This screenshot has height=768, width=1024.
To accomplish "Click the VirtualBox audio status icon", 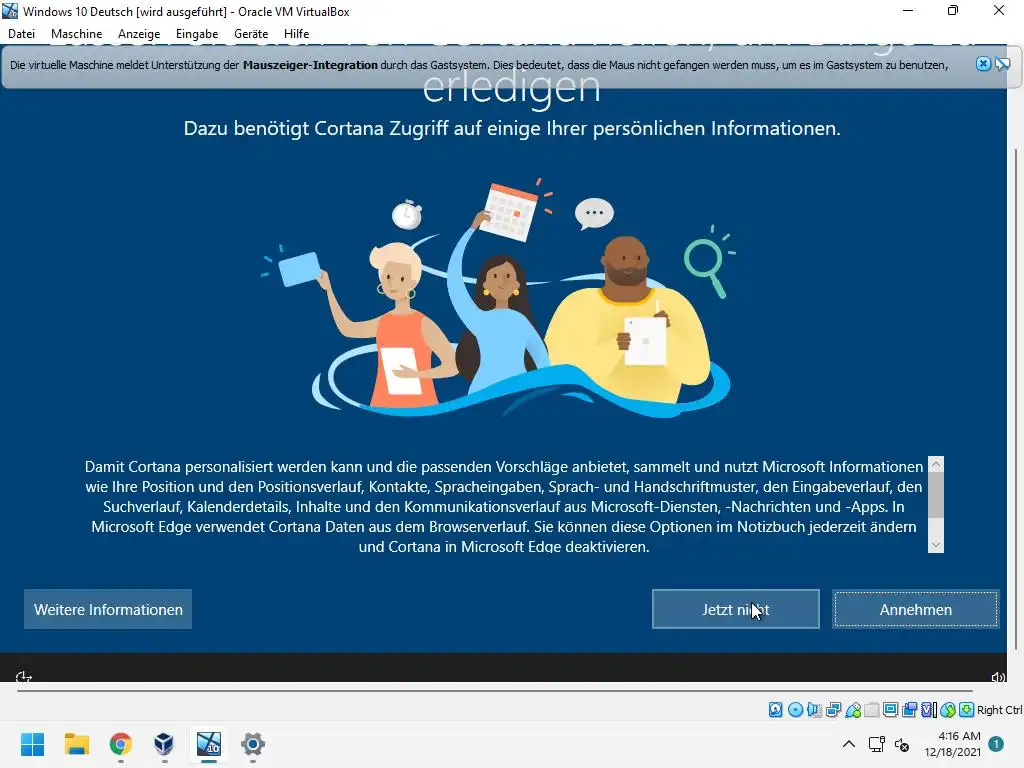I will (814, 710).
